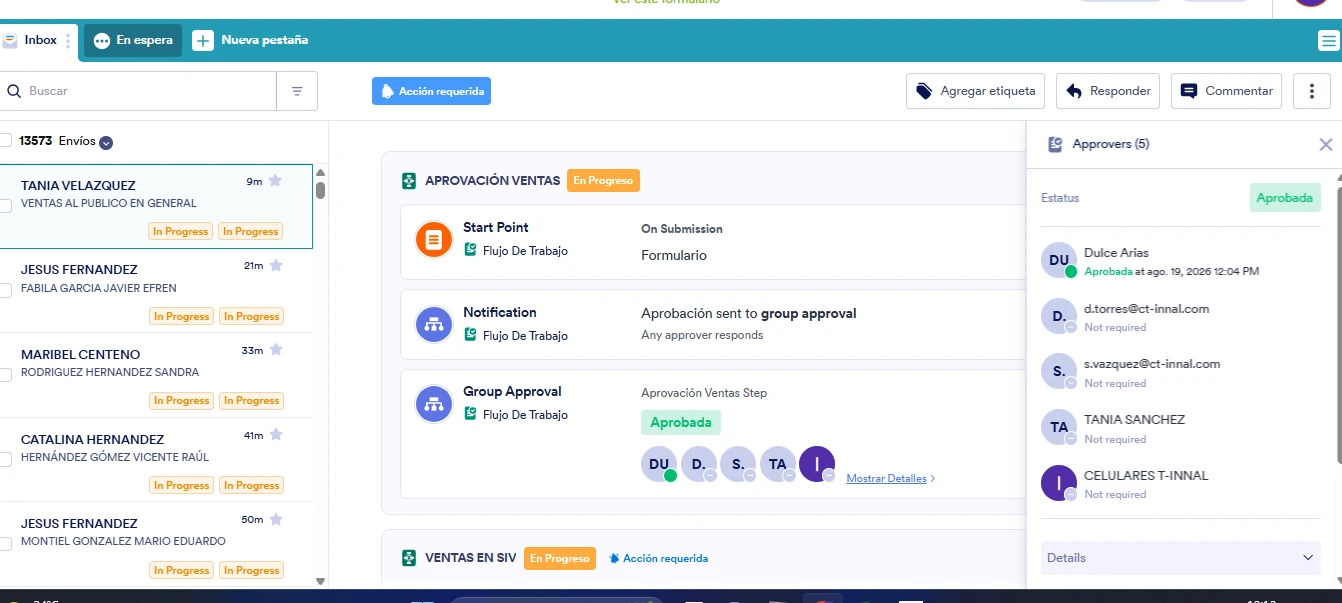
Task: Click the Aprobada badge in Group Approval step
Action: tap(681, 422)
